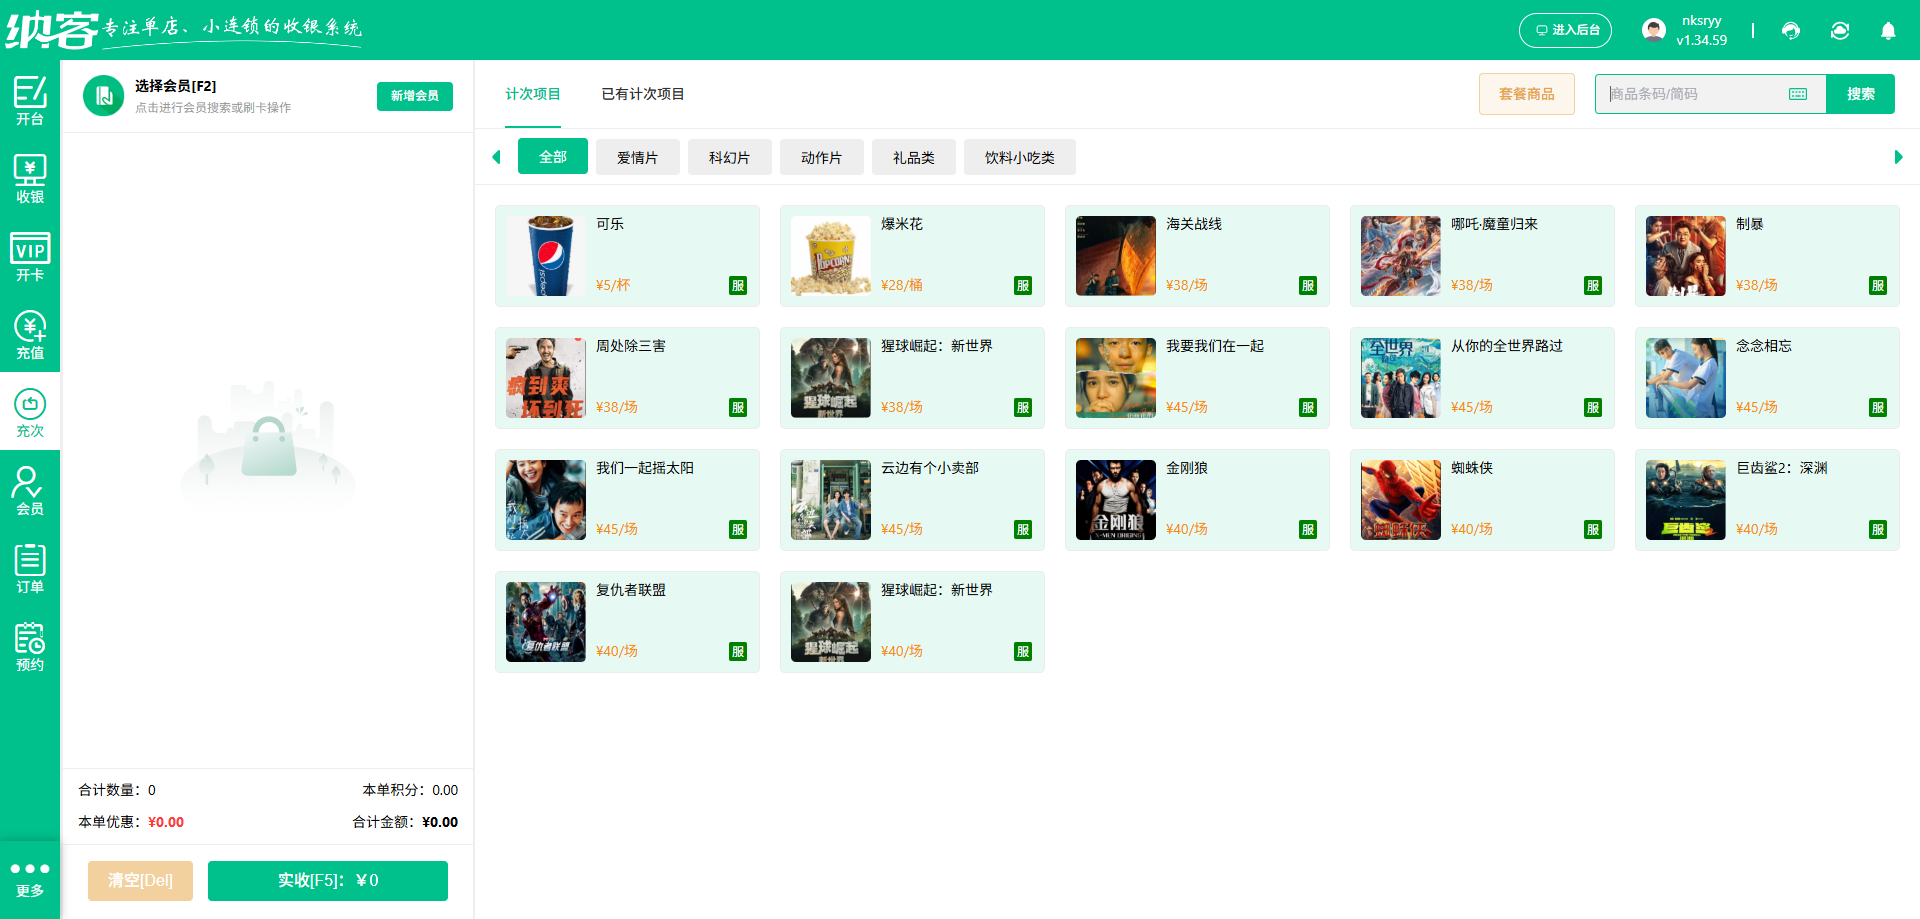Click the 服 badge on 可乐 card
The image size is (1920, 919).
click(x=738, y=286)
